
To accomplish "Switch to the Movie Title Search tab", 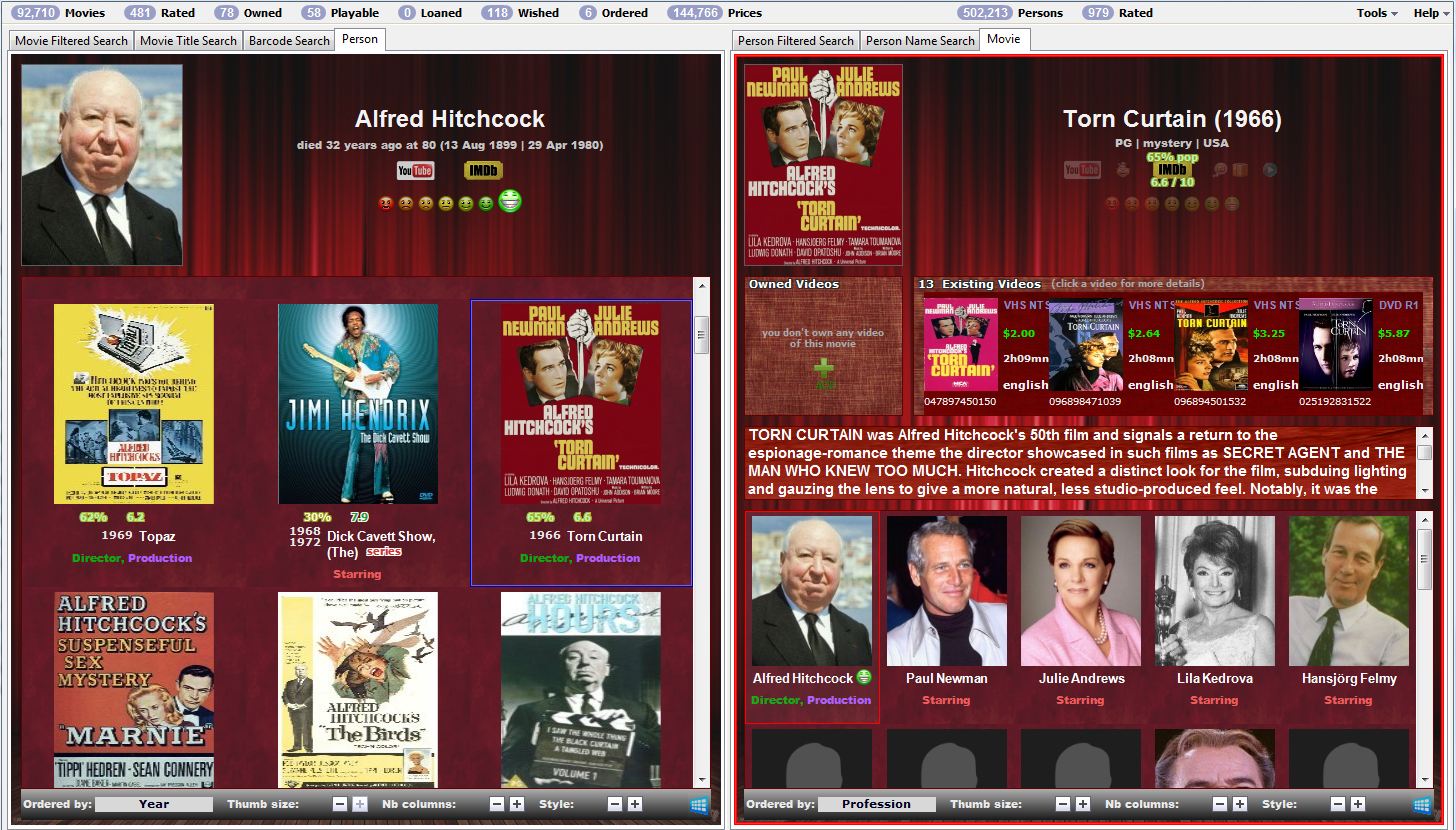I will click(188, 41).
